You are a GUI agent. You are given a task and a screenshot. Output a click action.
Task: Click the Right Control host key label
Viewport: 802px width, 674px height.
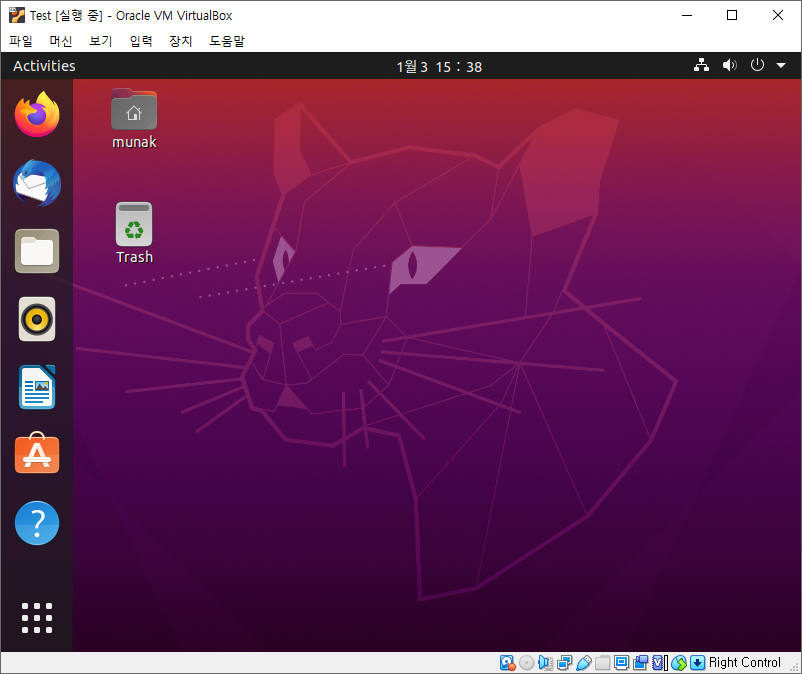click(745, 663)
